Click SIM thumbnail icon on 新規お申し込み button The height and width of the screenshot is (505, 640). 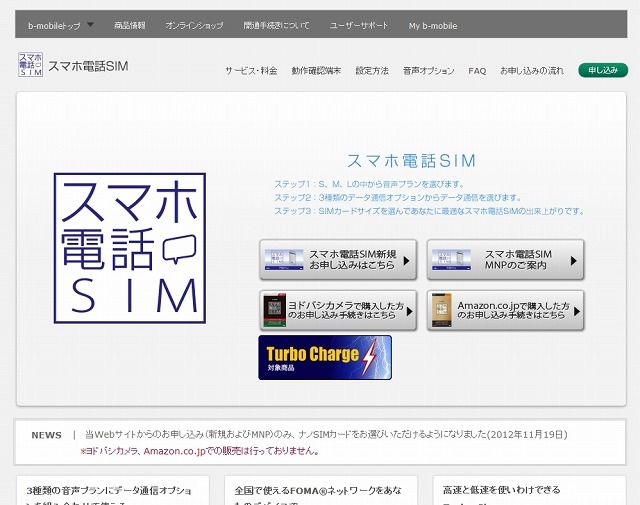click(284, 260)
